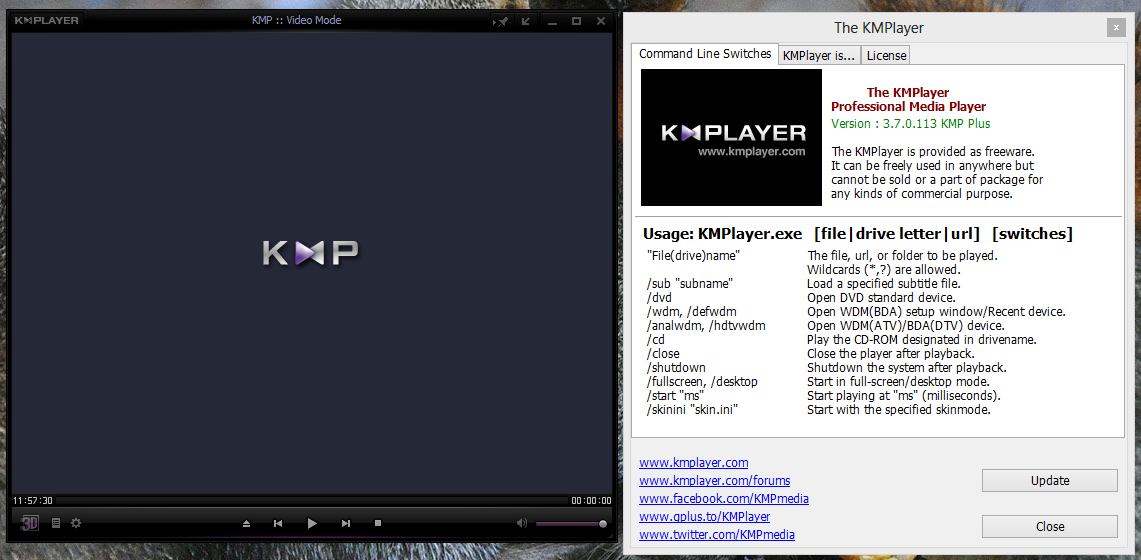Open the gplus.to/KMPlayer link

(x=704, y=516)
